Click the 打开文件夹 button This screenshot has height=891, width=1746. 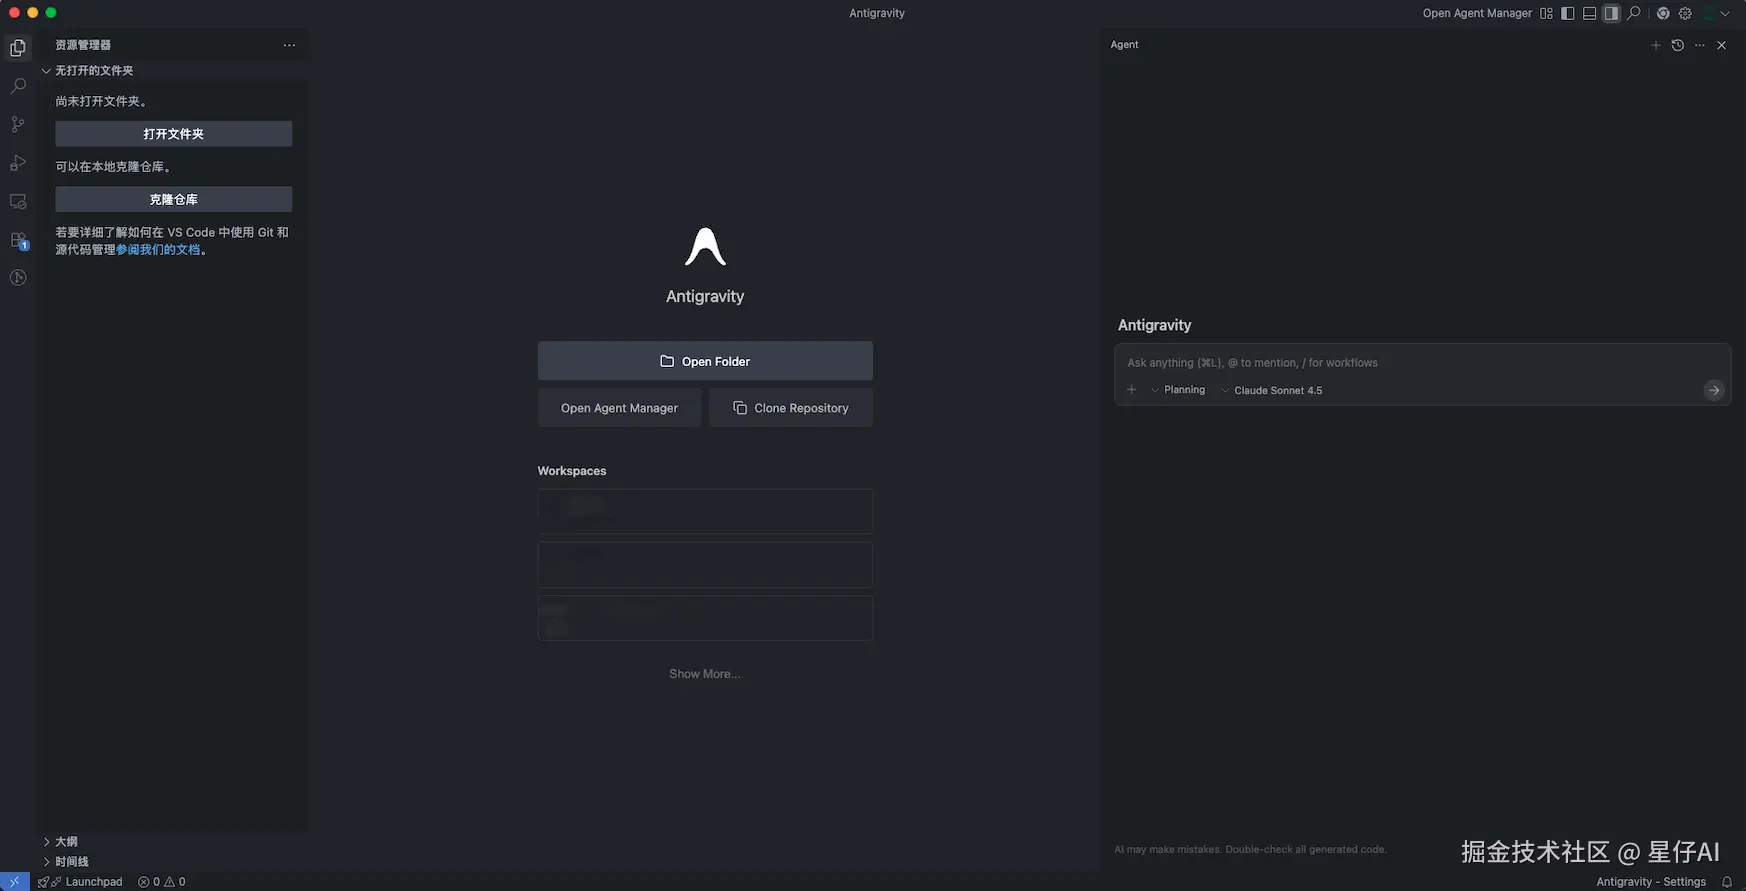click(x=174, y=134)
